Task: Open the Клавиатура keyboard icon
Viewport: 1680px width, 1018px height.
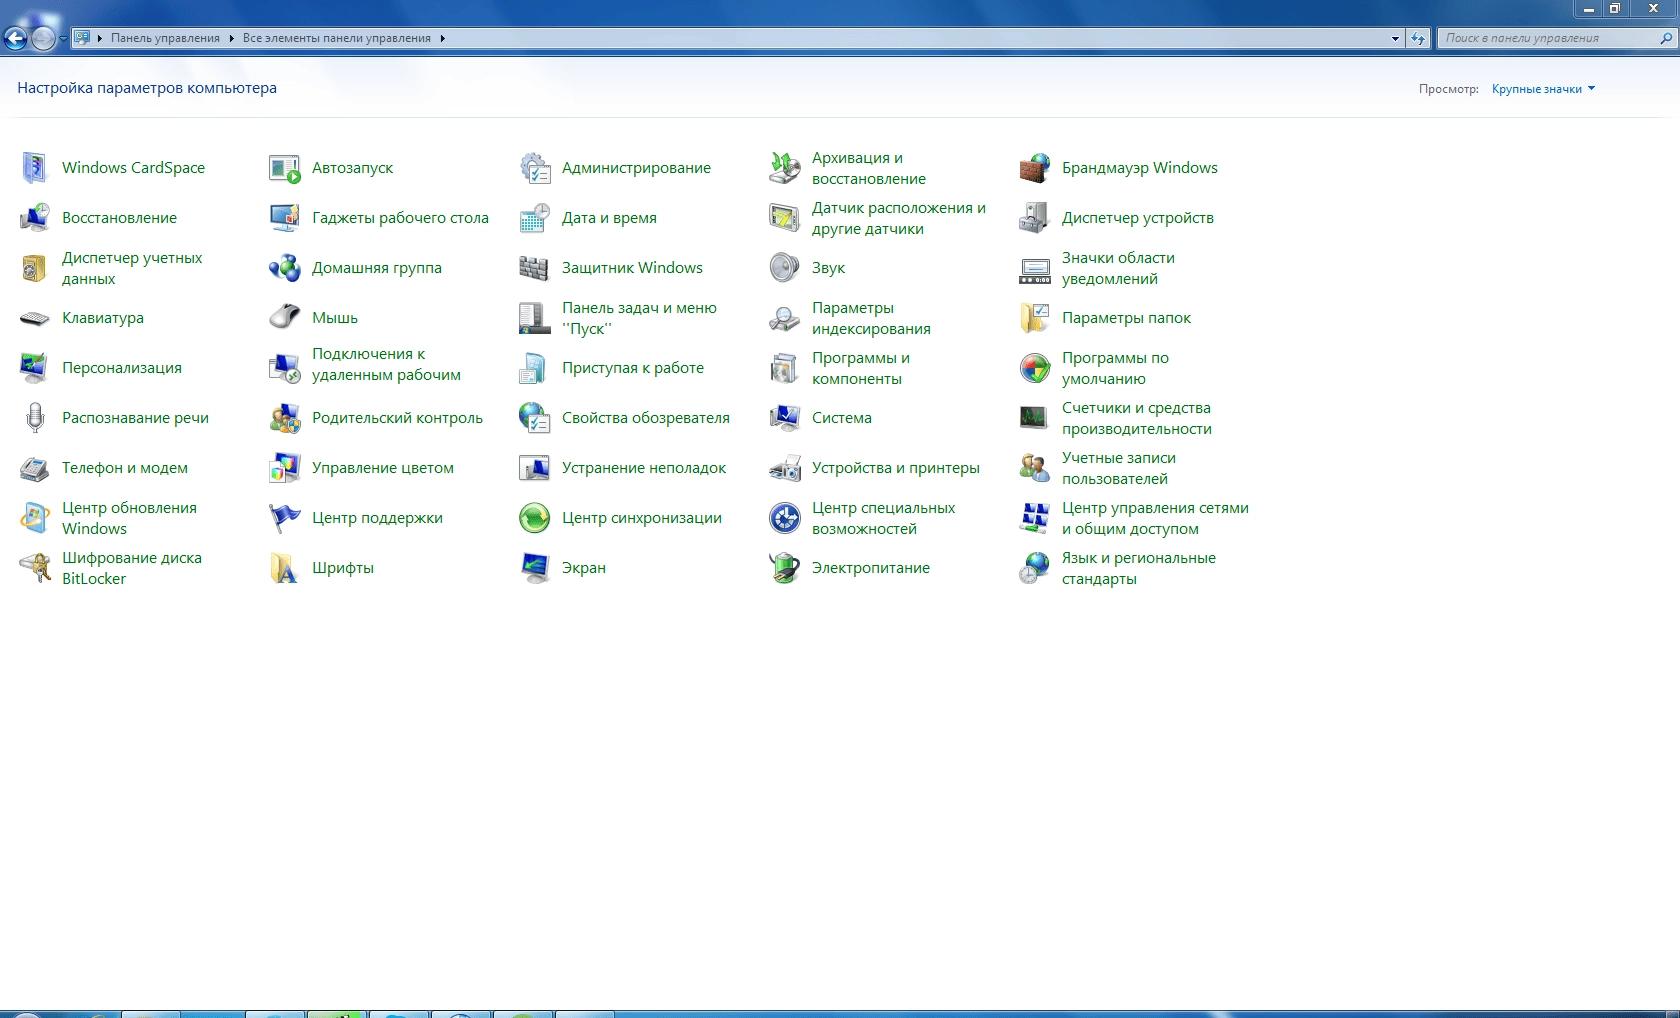Action: click(35, 318)
